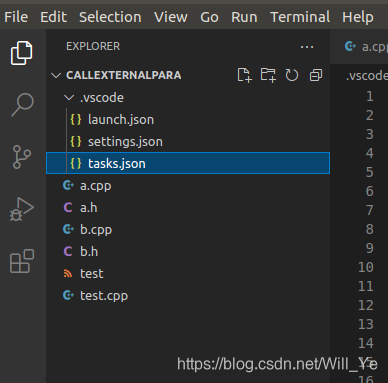Image resolution: width=388 pixels, height=383 pixels.
Task: Open the File menu
Action: point(16,17)
